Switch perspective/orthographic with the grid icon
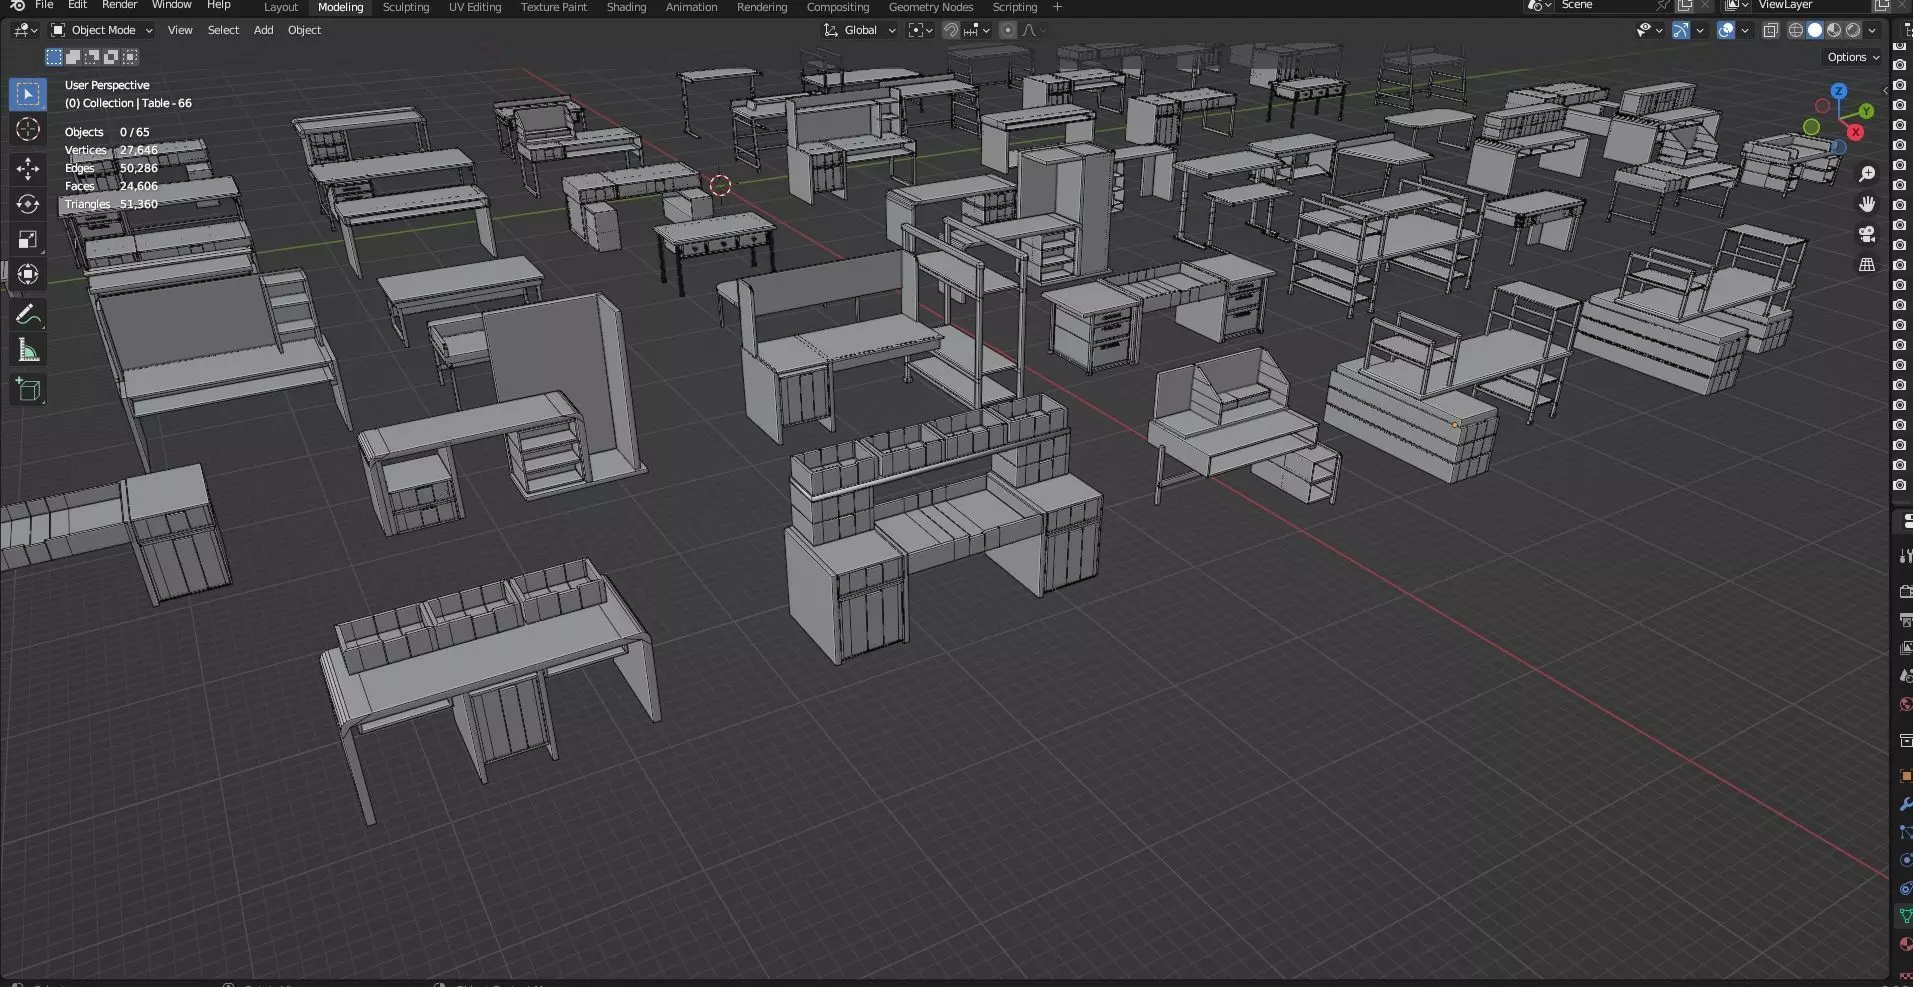Viewport: 1913px width, 987px height. (1867, 265)
